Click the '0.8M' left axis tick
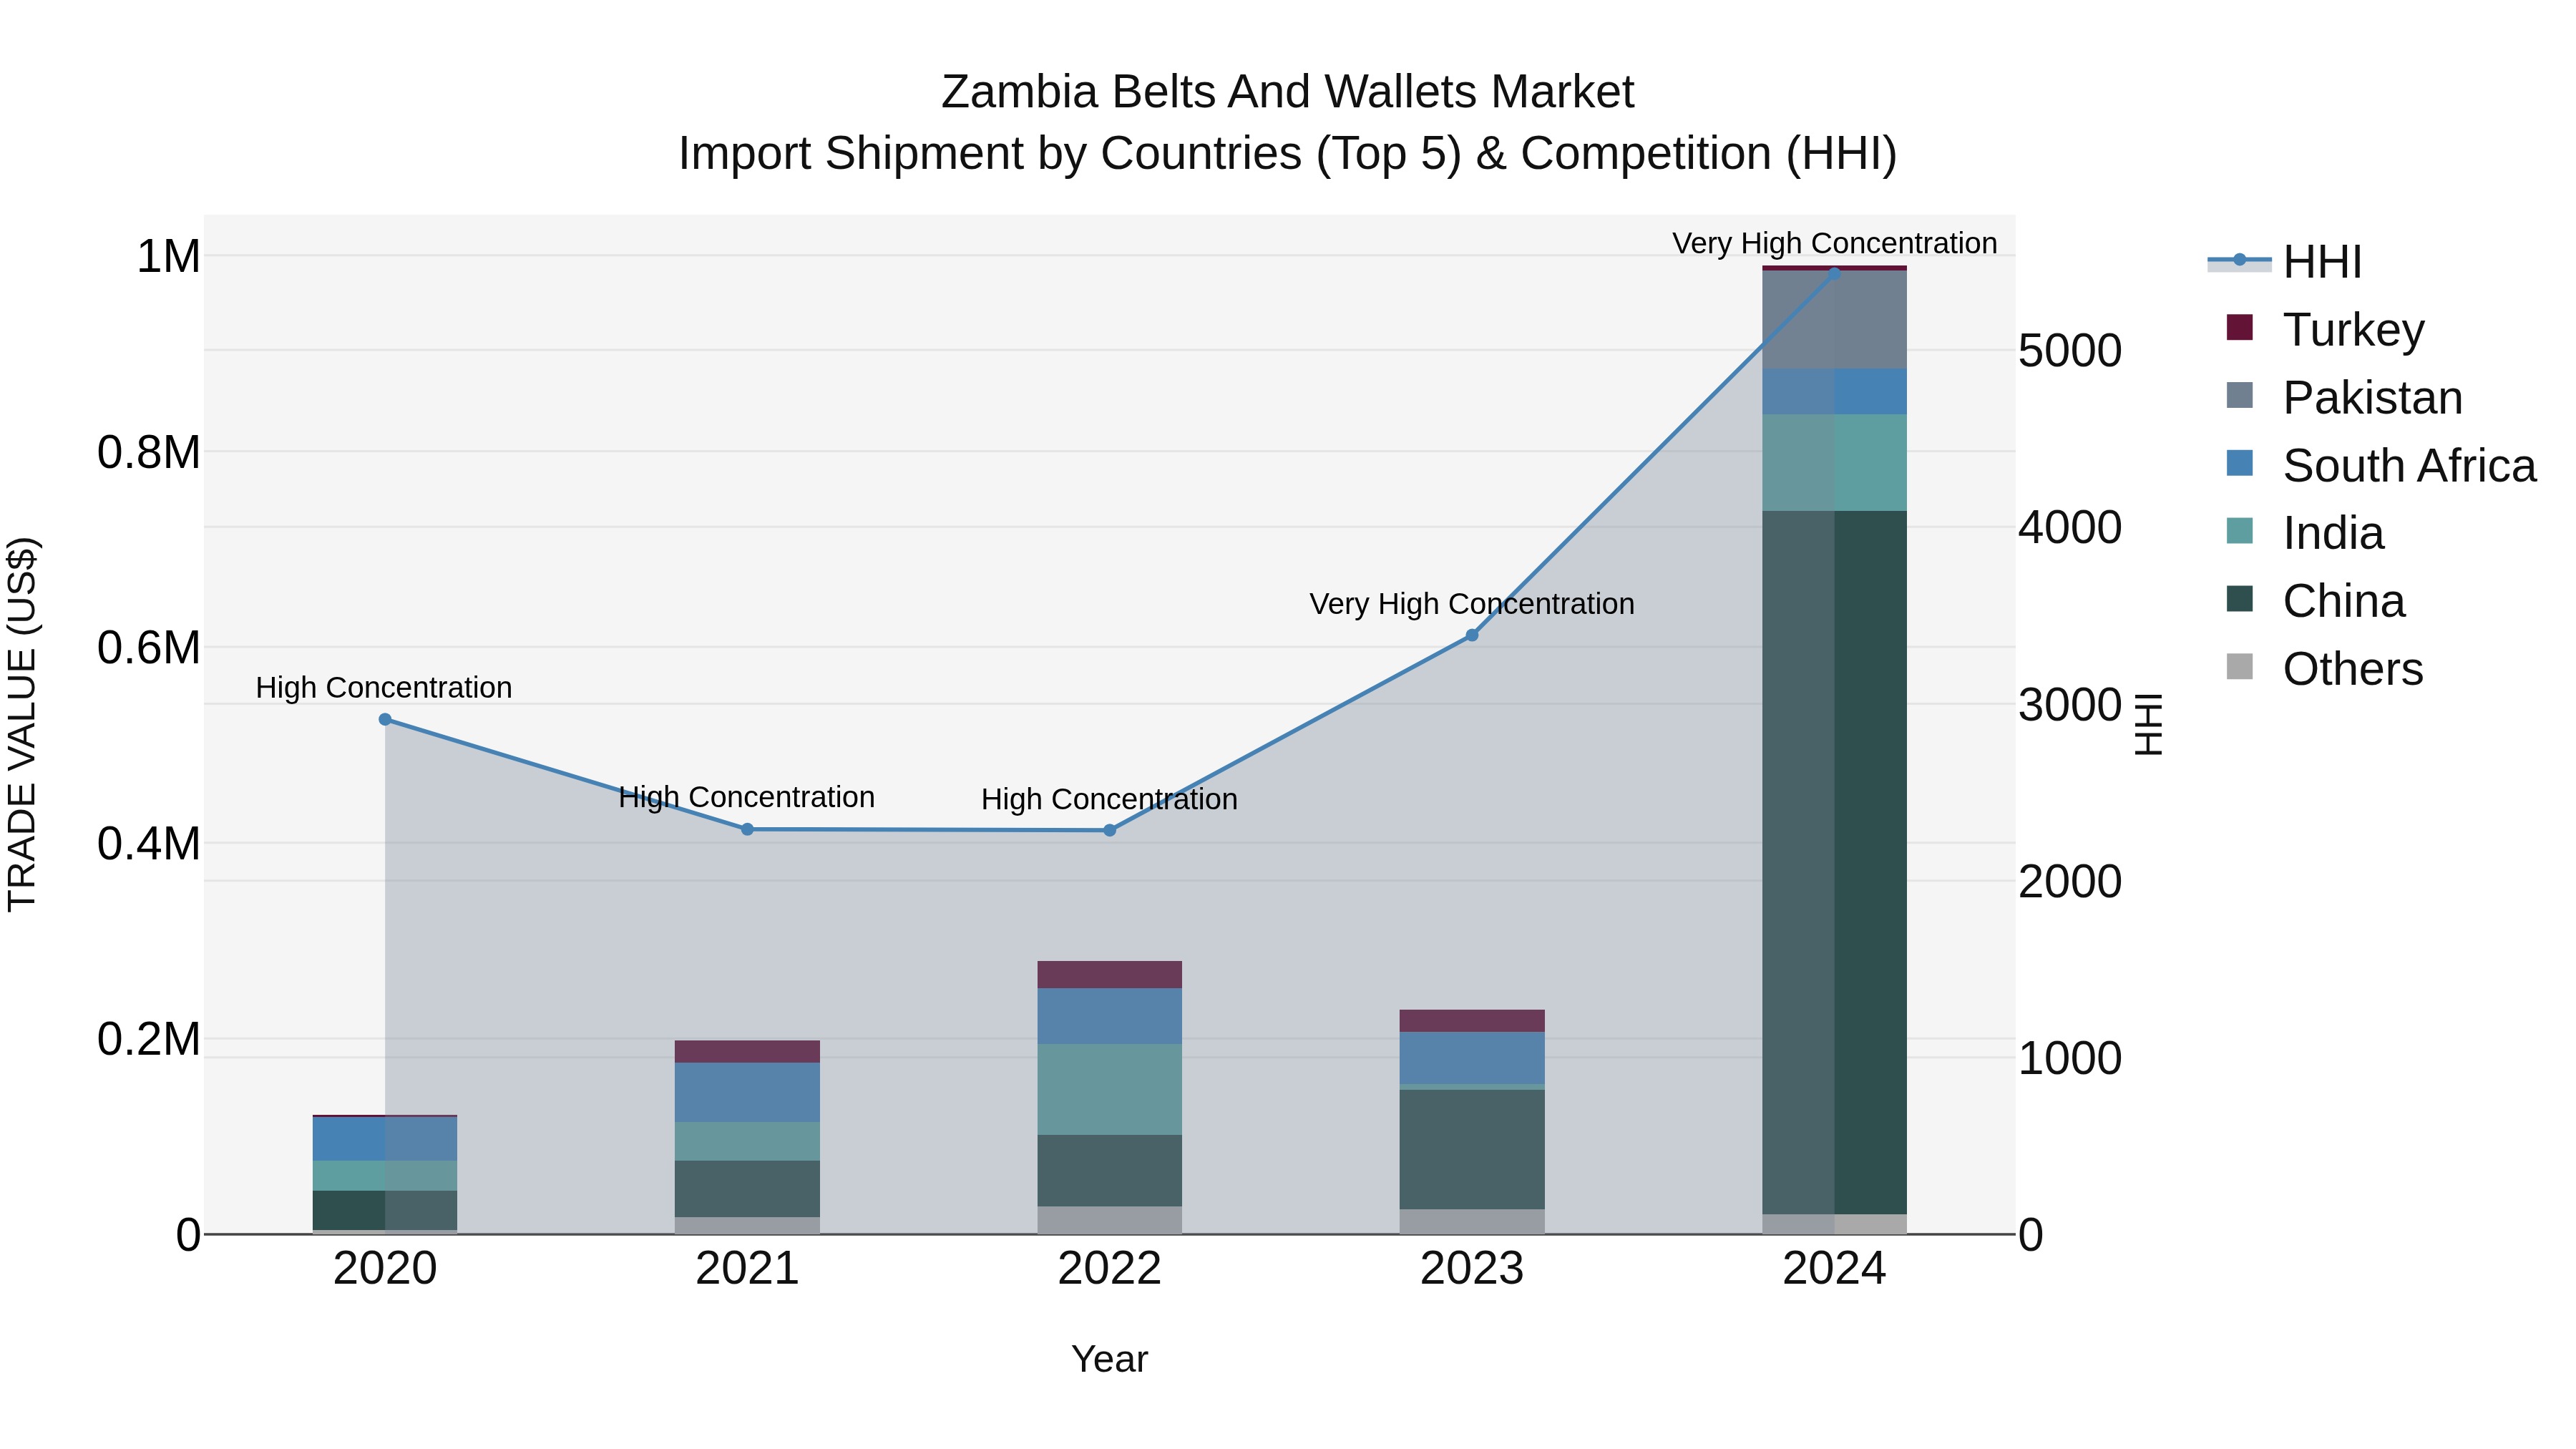The image size is (2576, 1449). pyautogui.click(x=149, y=452)
